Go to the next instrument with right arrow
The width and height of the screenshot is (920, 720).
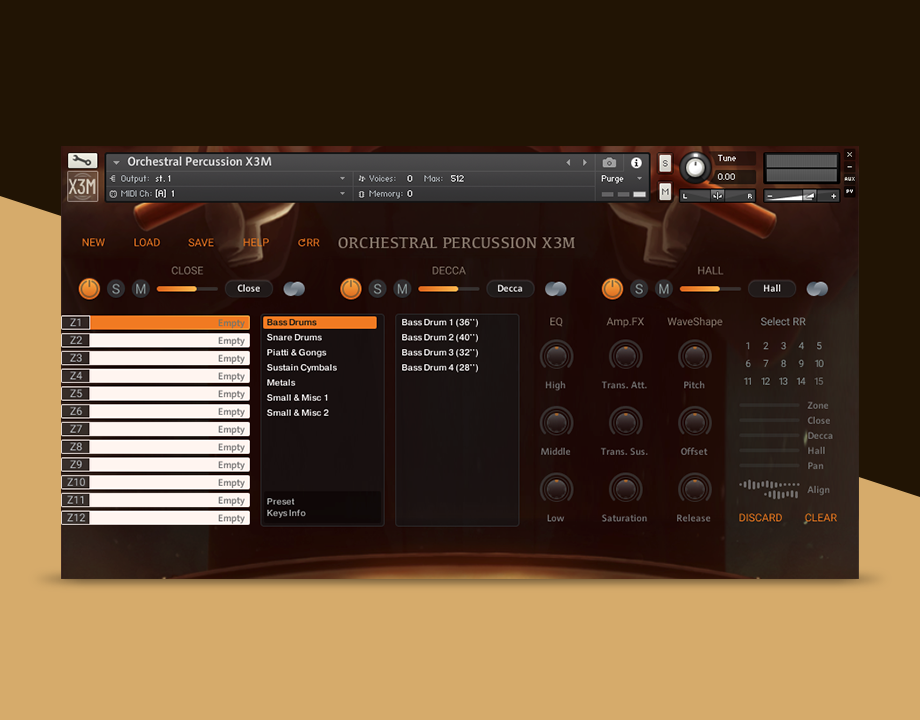coord(585,162)
